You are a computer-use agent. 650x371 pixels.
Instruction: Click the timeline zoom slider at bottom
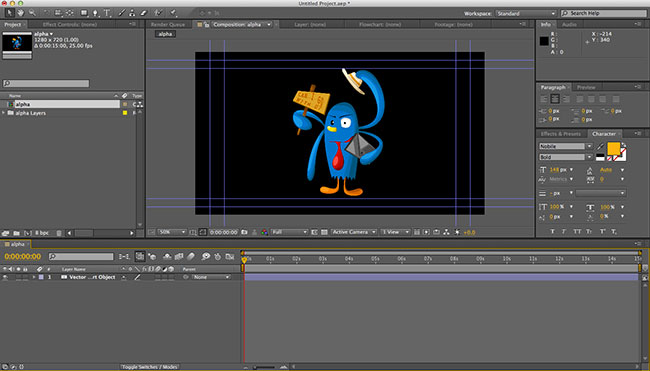coord(264,367)
